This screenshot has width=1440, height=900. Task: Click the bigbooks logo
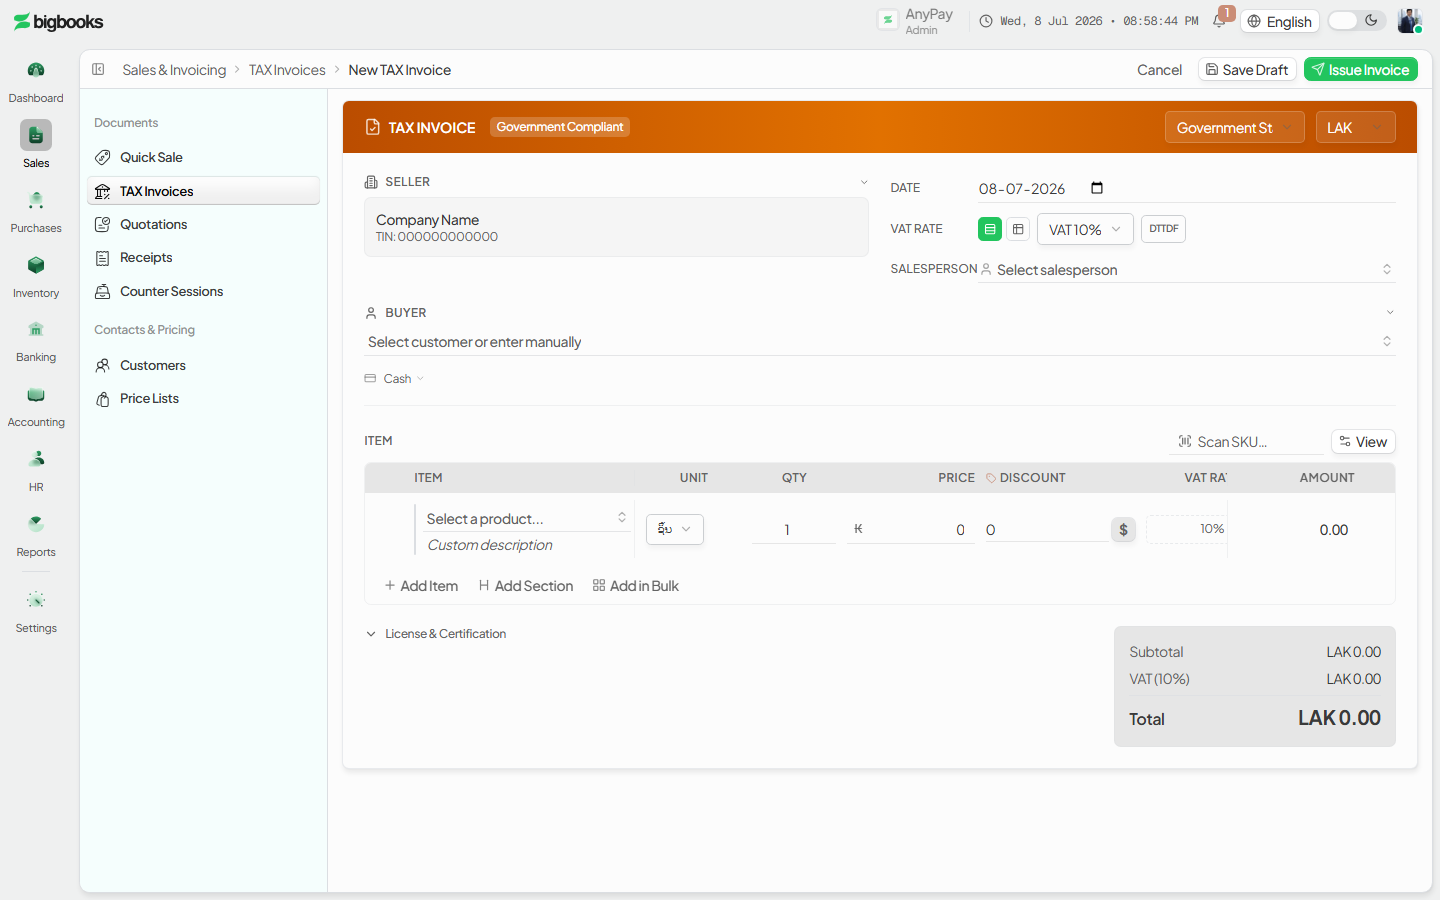[58, 21]
